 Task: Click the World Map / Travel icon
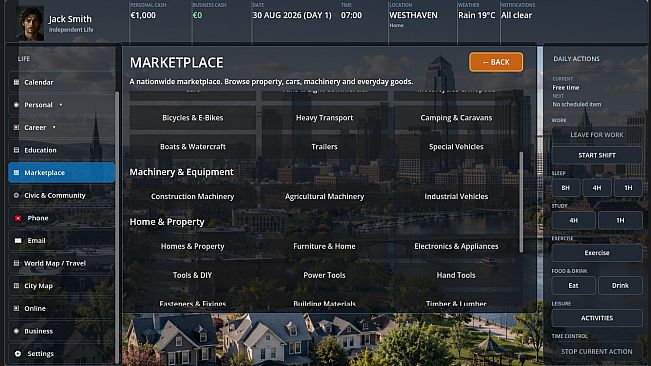coord(16,263)
